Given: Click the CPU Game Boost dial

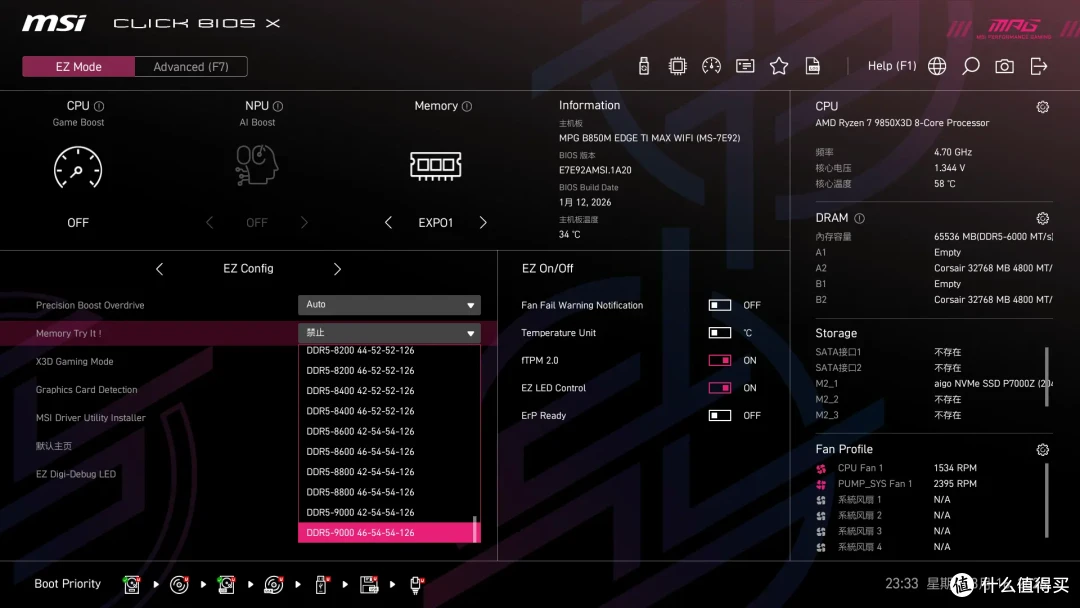Looking at the screenshot, I should pos(78,167).
